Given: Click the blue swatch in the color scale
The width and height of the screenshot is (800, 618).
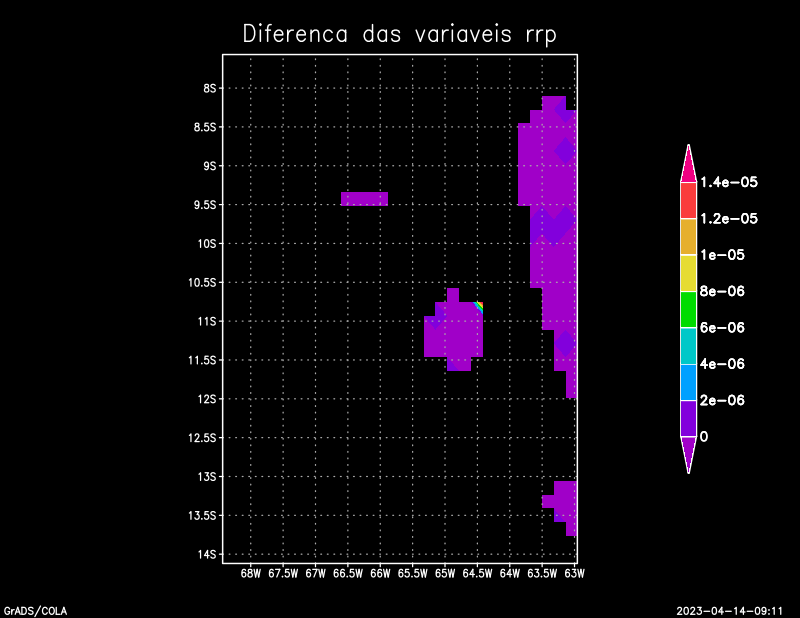Looking at the screenshot, I should click(688, 382).
